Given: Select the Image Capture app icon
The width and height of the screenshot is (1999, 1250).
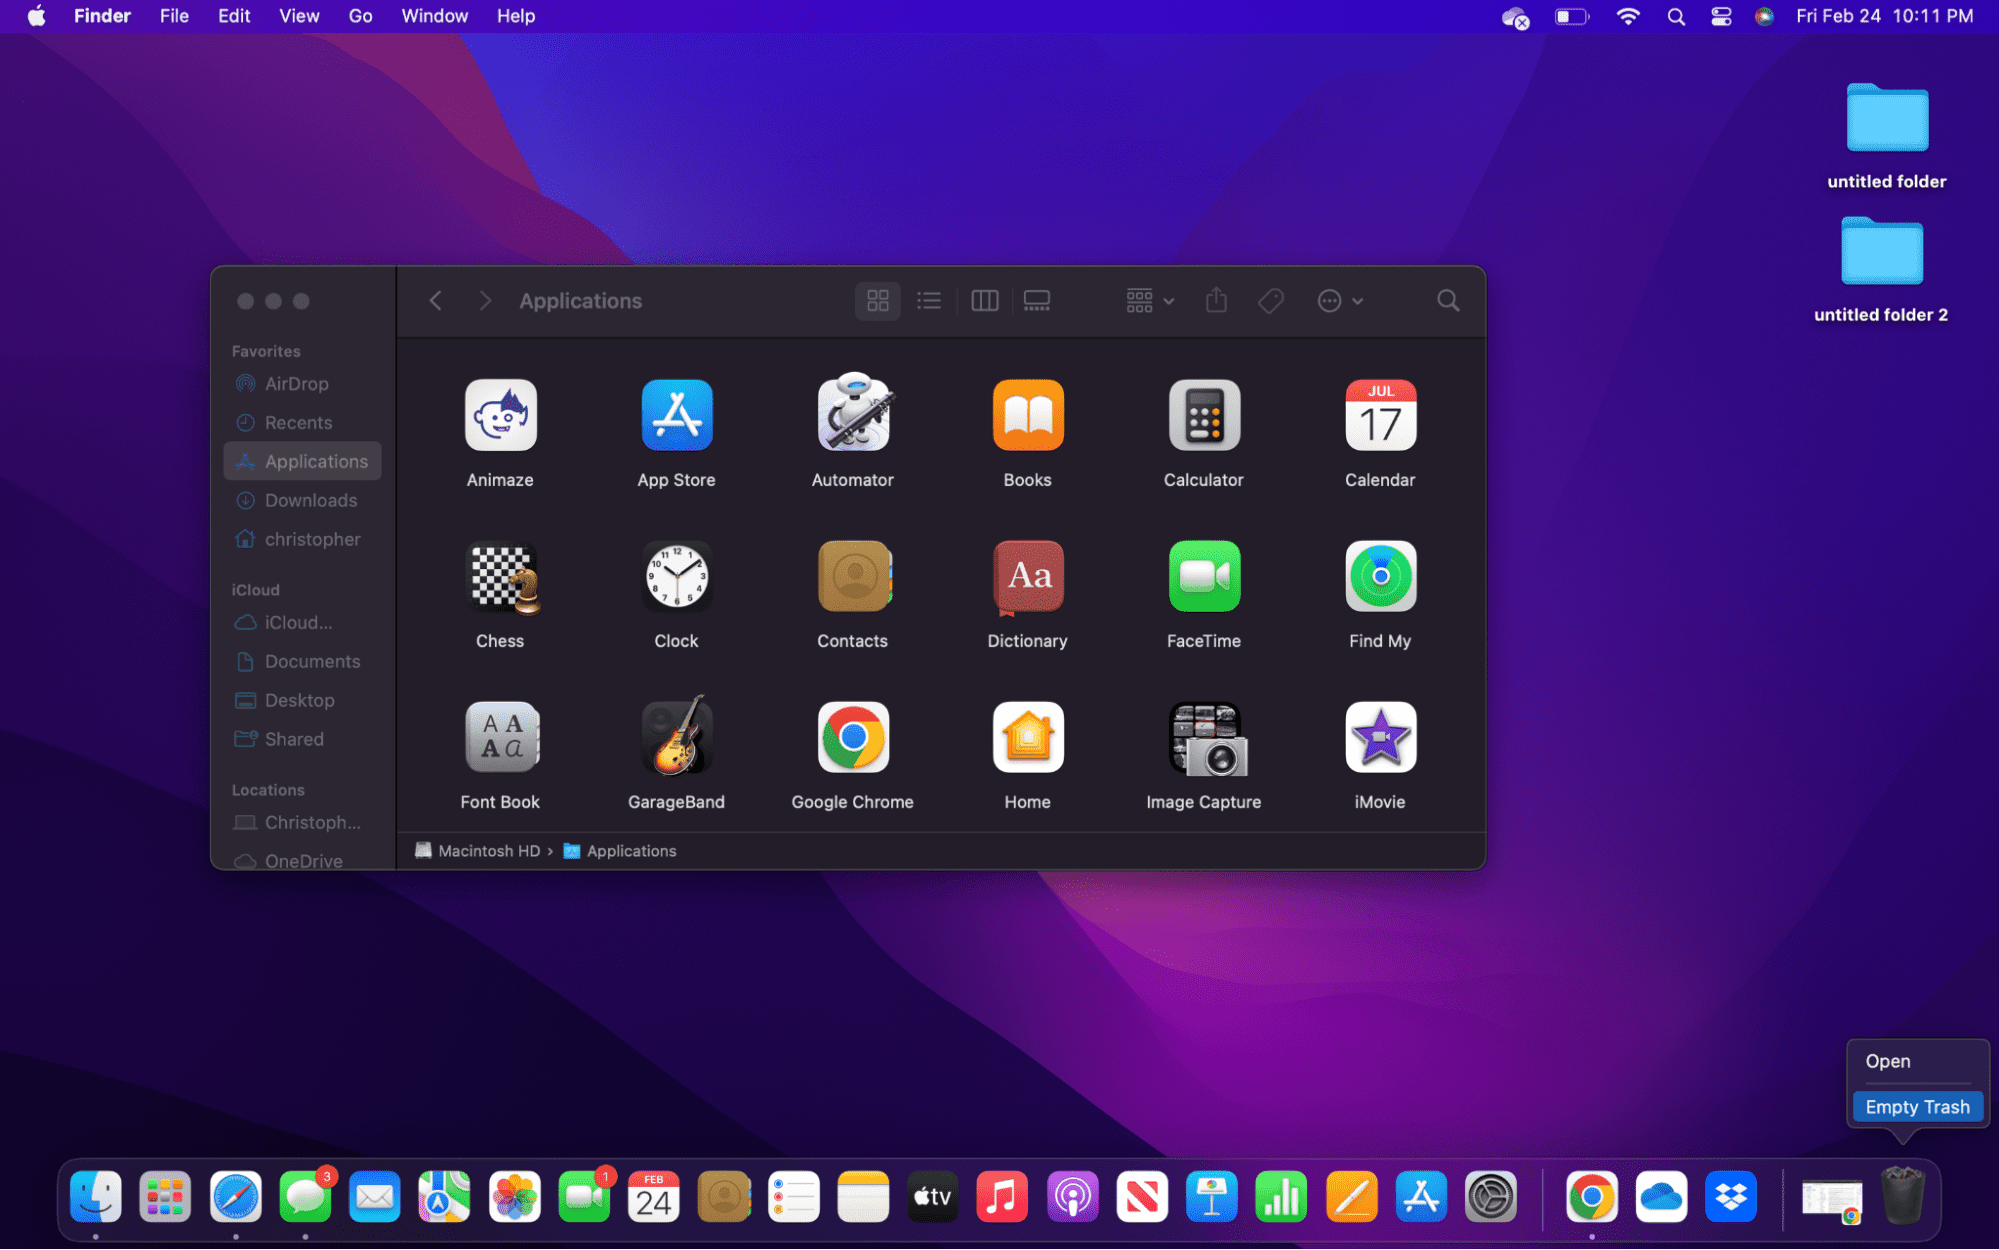Looking at the screenshot, I should pyautogui.click(x=1208, y=739).
